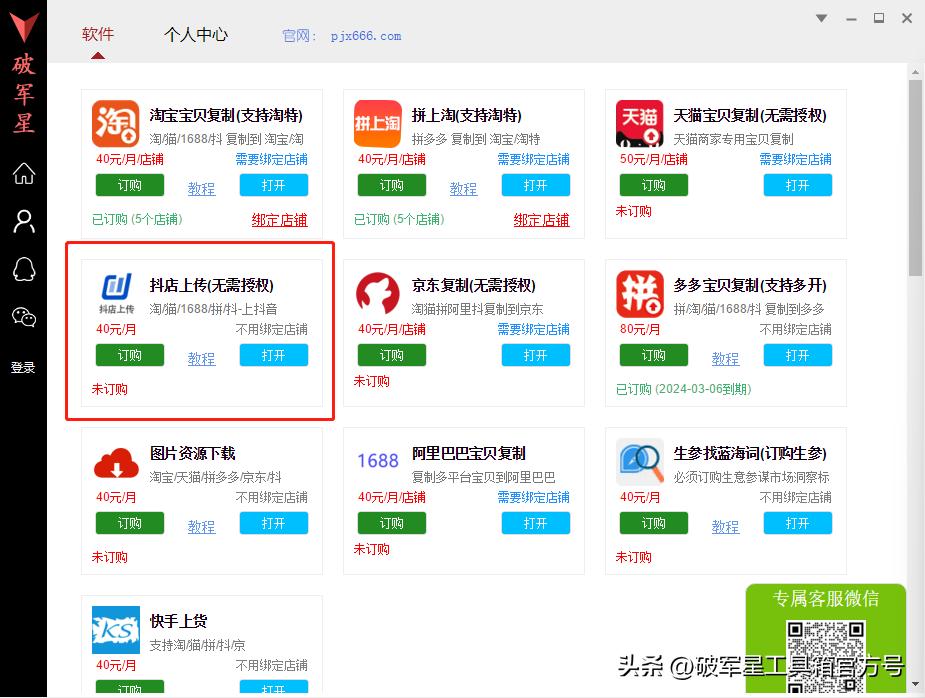Click the ks icon on 快手上货 card
The height and width of the screenshot is (698, 925).
[114, 630]
